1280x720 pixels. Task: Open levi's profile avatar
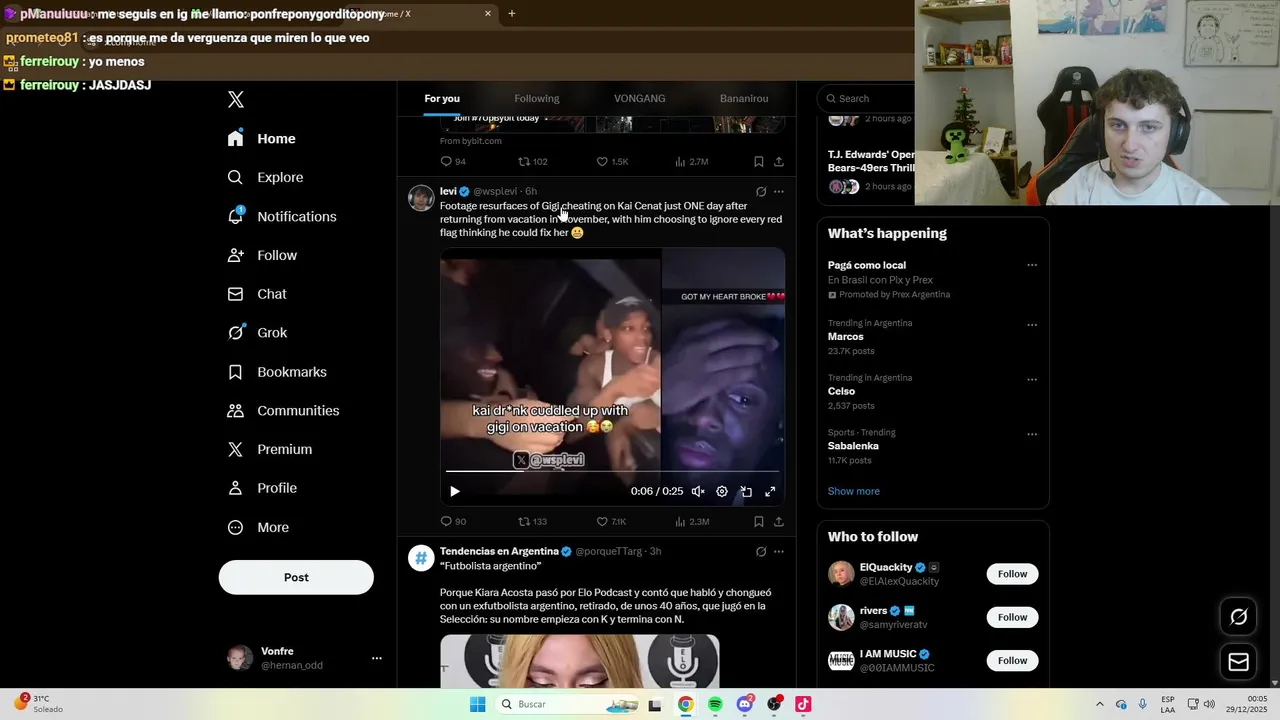click(421, 197)
